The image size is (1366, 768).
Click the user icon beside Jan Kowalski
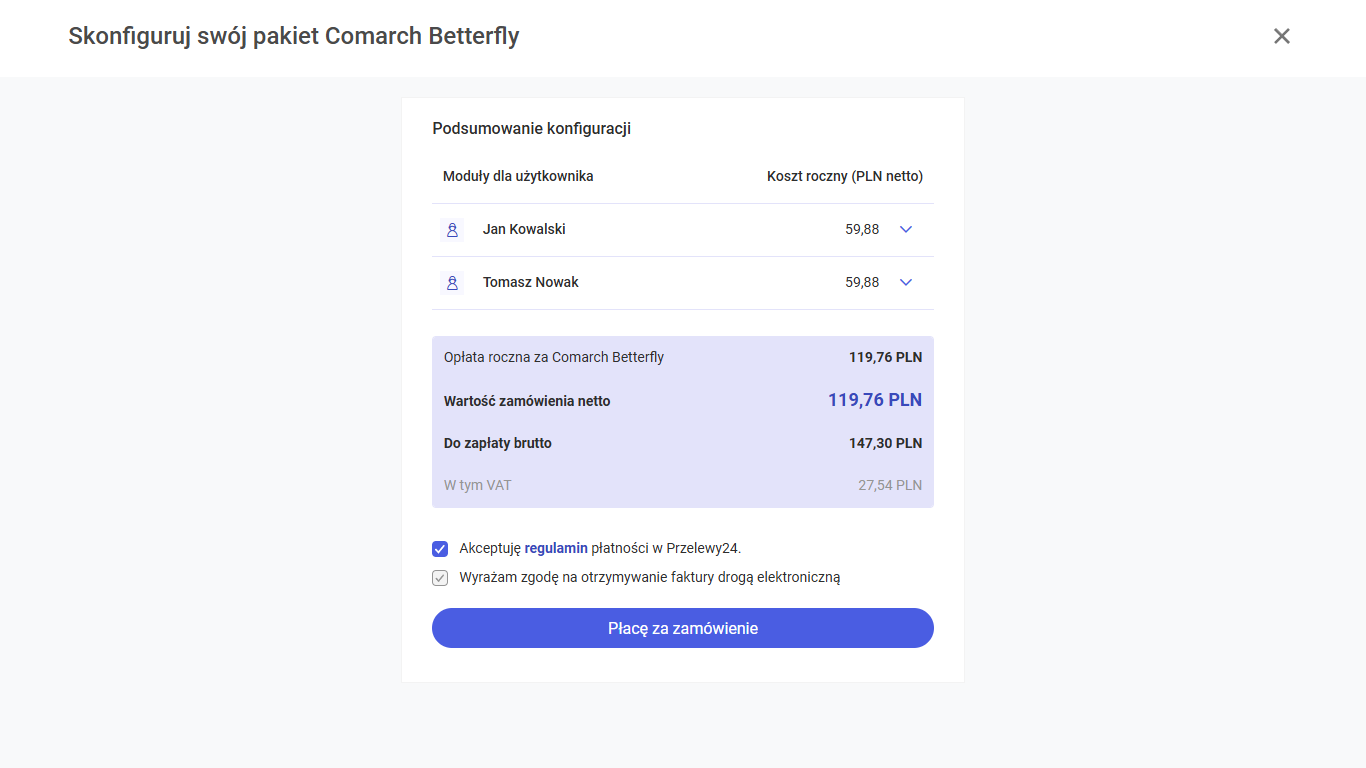[452, 230]
